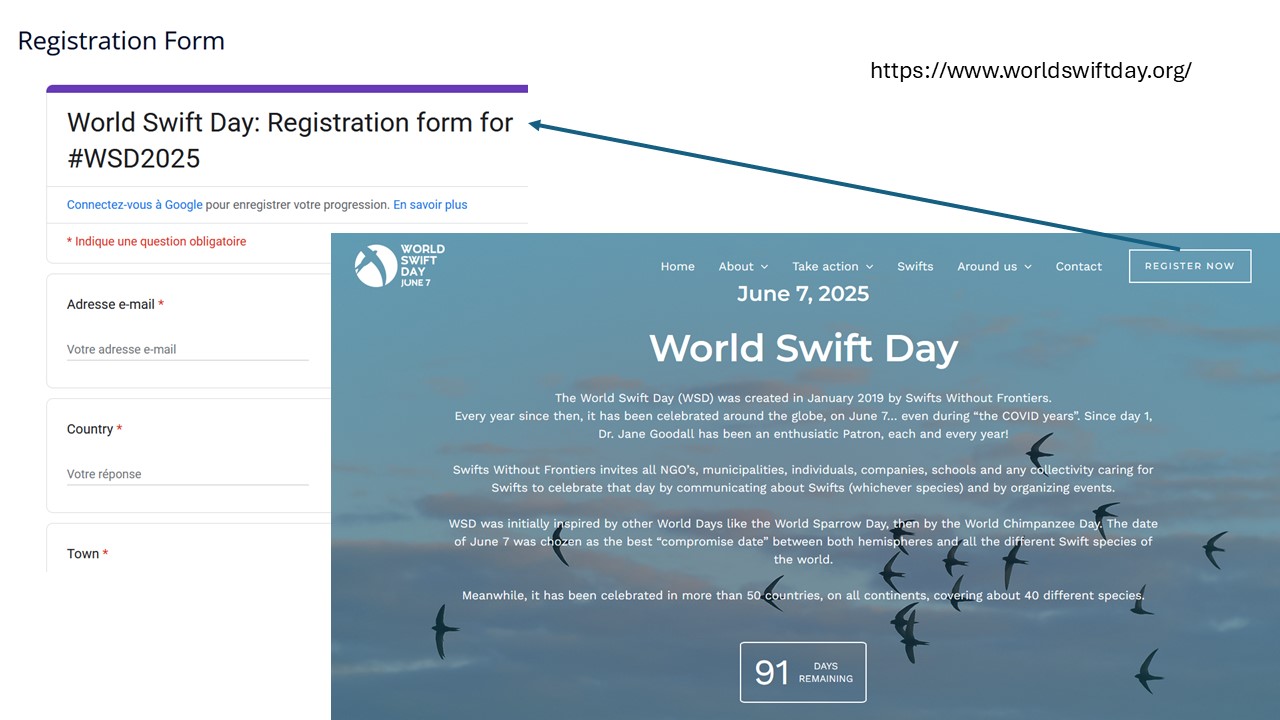Open the Contact page link
1280x720 pixels.
(x=1079, y=266)
